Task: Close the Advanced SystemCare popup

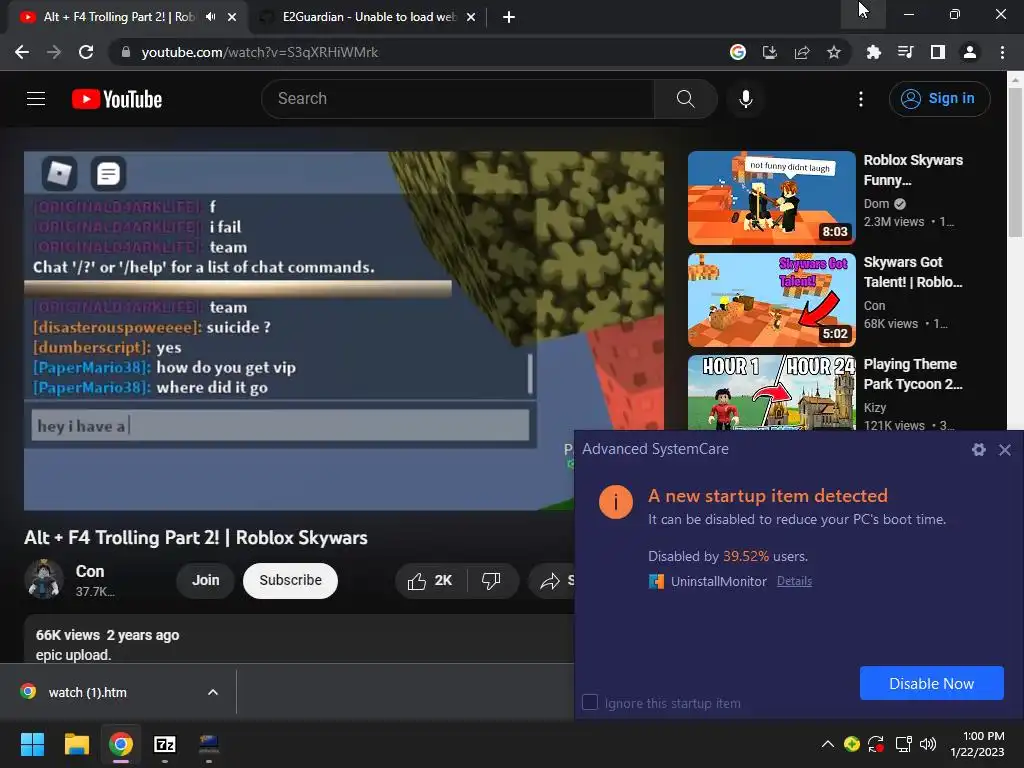Action: 1005,449
